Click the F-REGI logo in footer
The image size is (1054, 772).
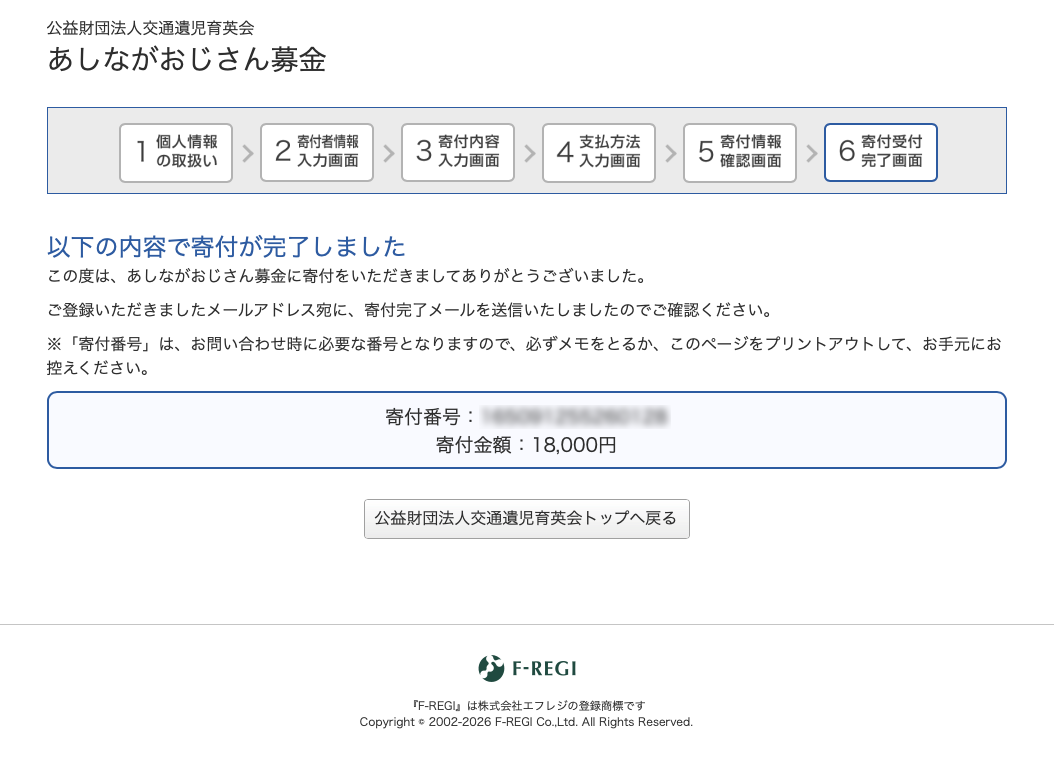click(x=527, y=668)
